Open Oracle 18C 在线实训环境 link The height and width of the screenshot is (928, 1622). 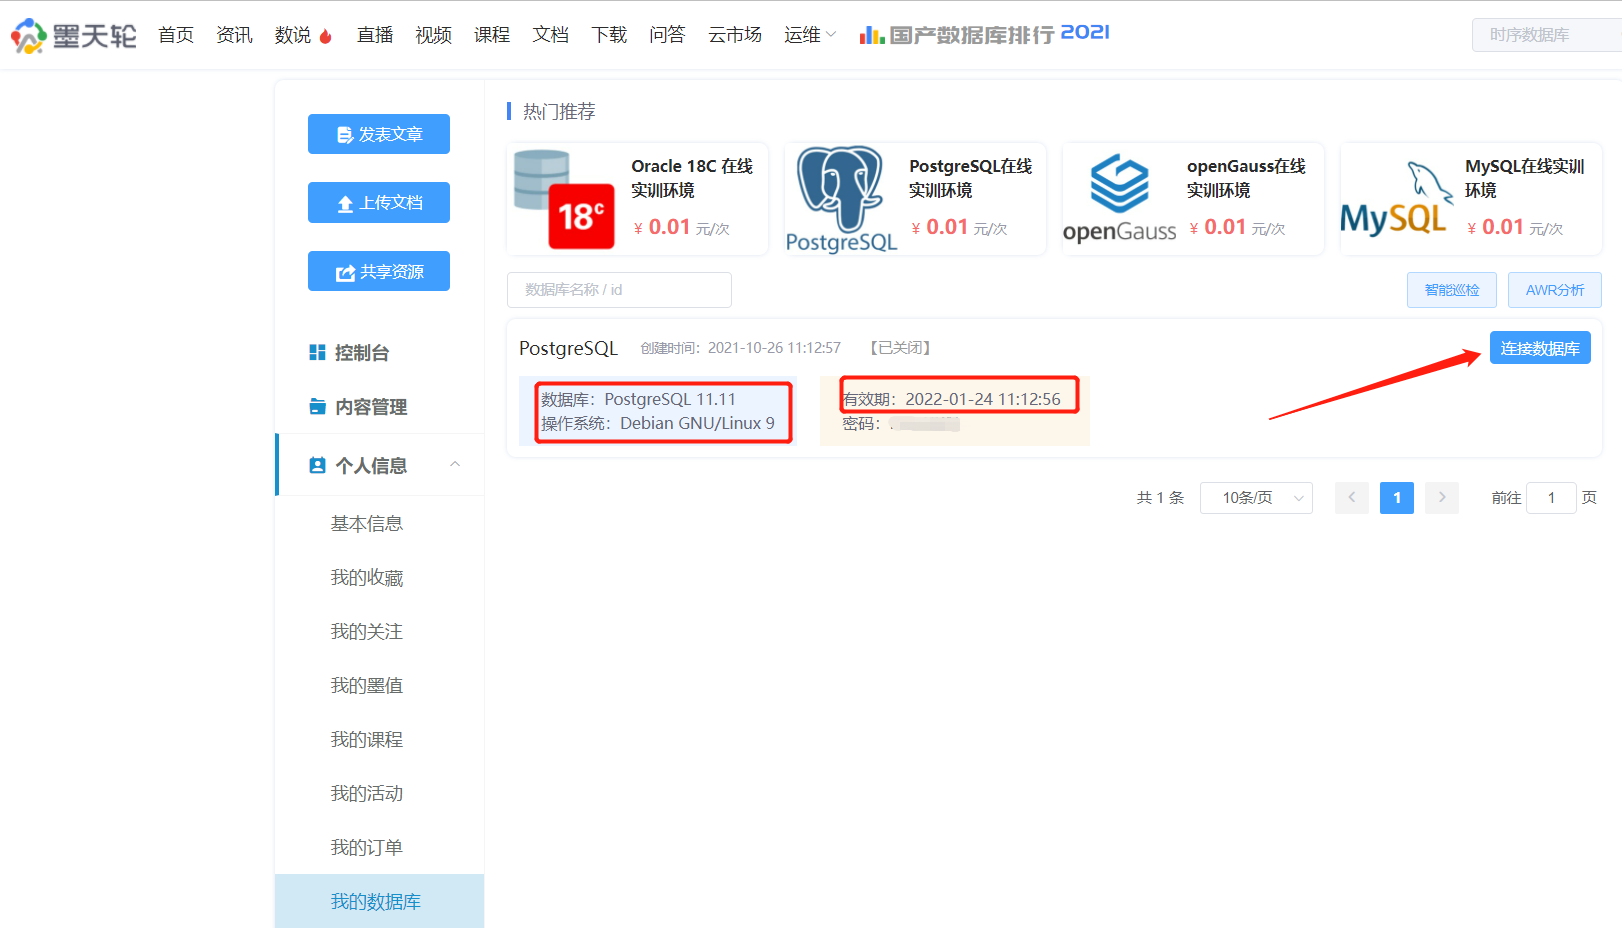pos(692,178)
